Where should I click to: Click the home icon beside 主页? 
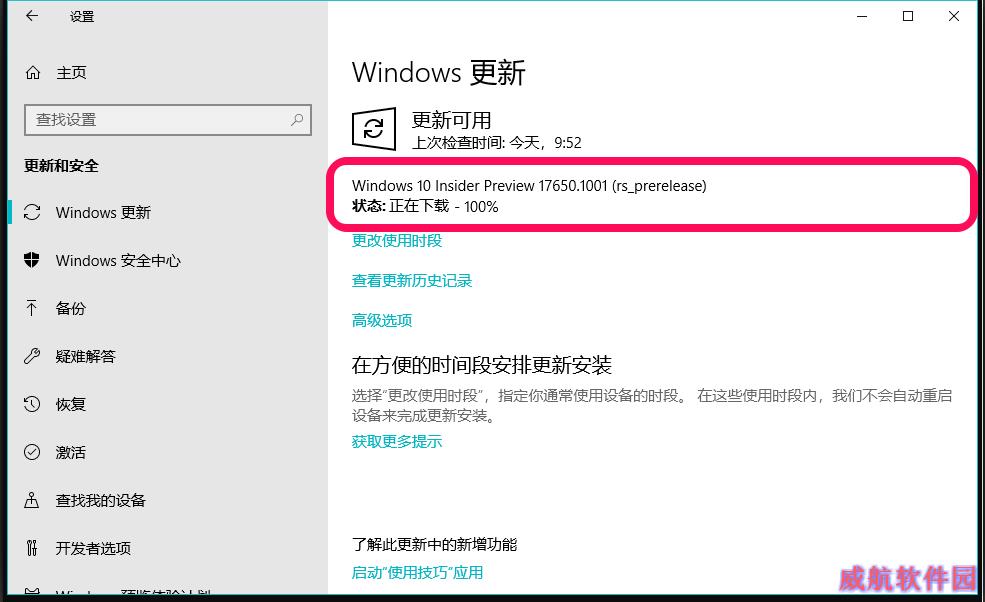coord(33,73)
